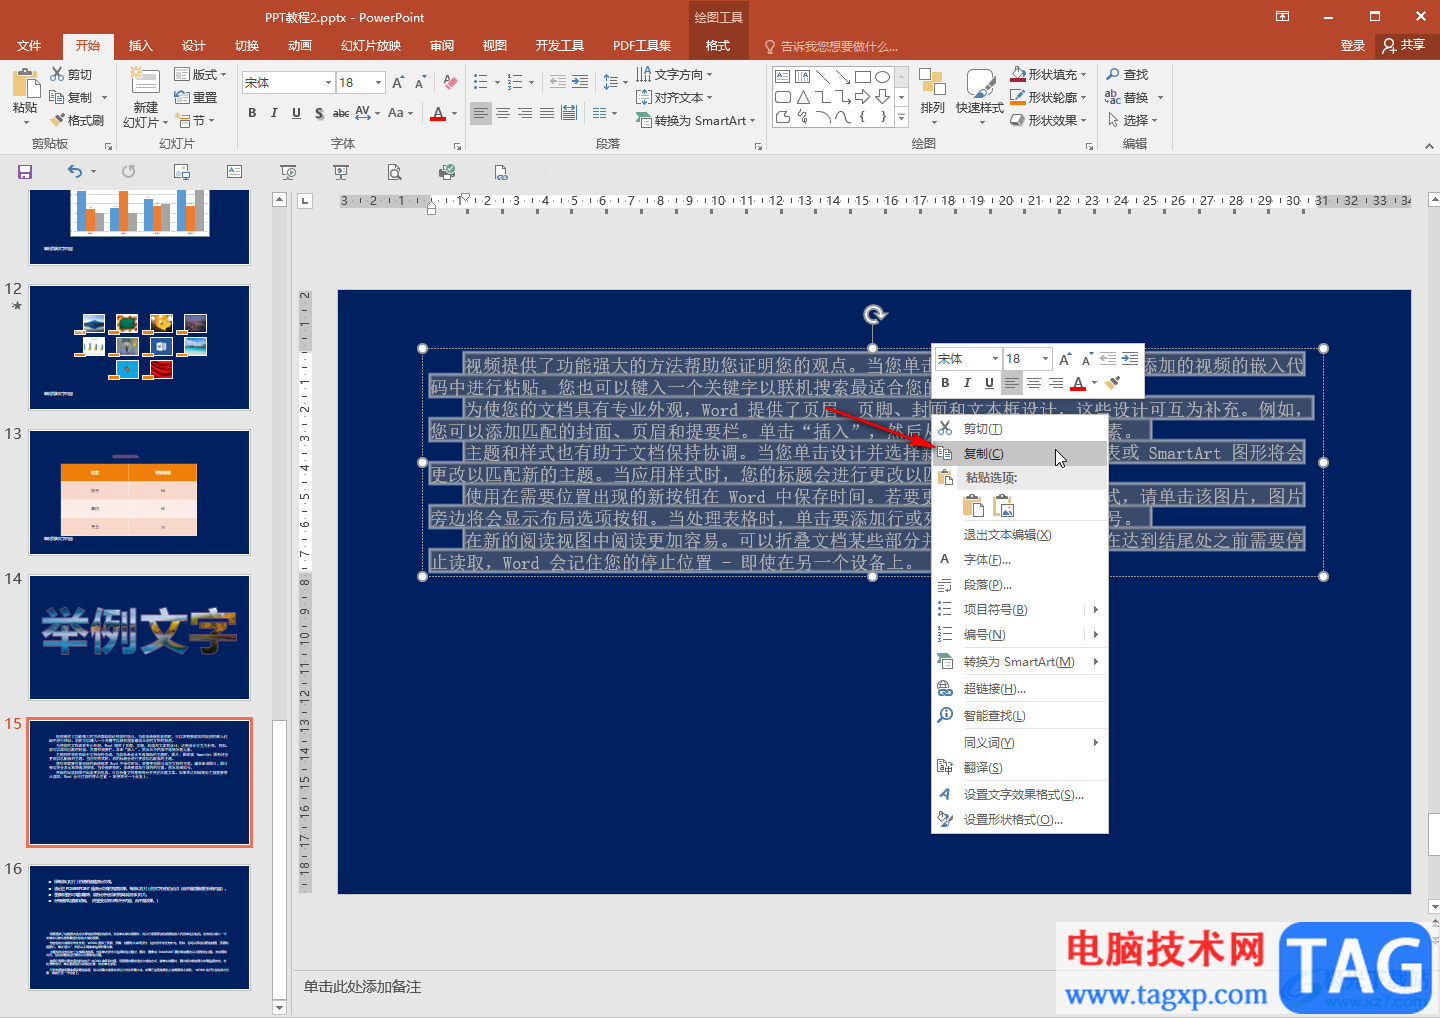Choose Hyperlink (超链接) in context menu
Screen dimensions: 1440x1018
[x=1020, y=688]
